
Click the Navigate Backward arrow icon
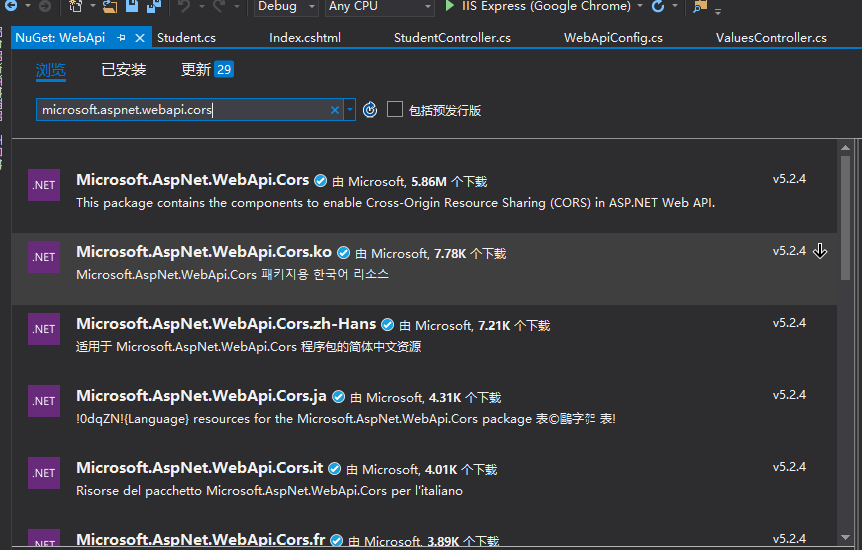click(x=10, y=6)
